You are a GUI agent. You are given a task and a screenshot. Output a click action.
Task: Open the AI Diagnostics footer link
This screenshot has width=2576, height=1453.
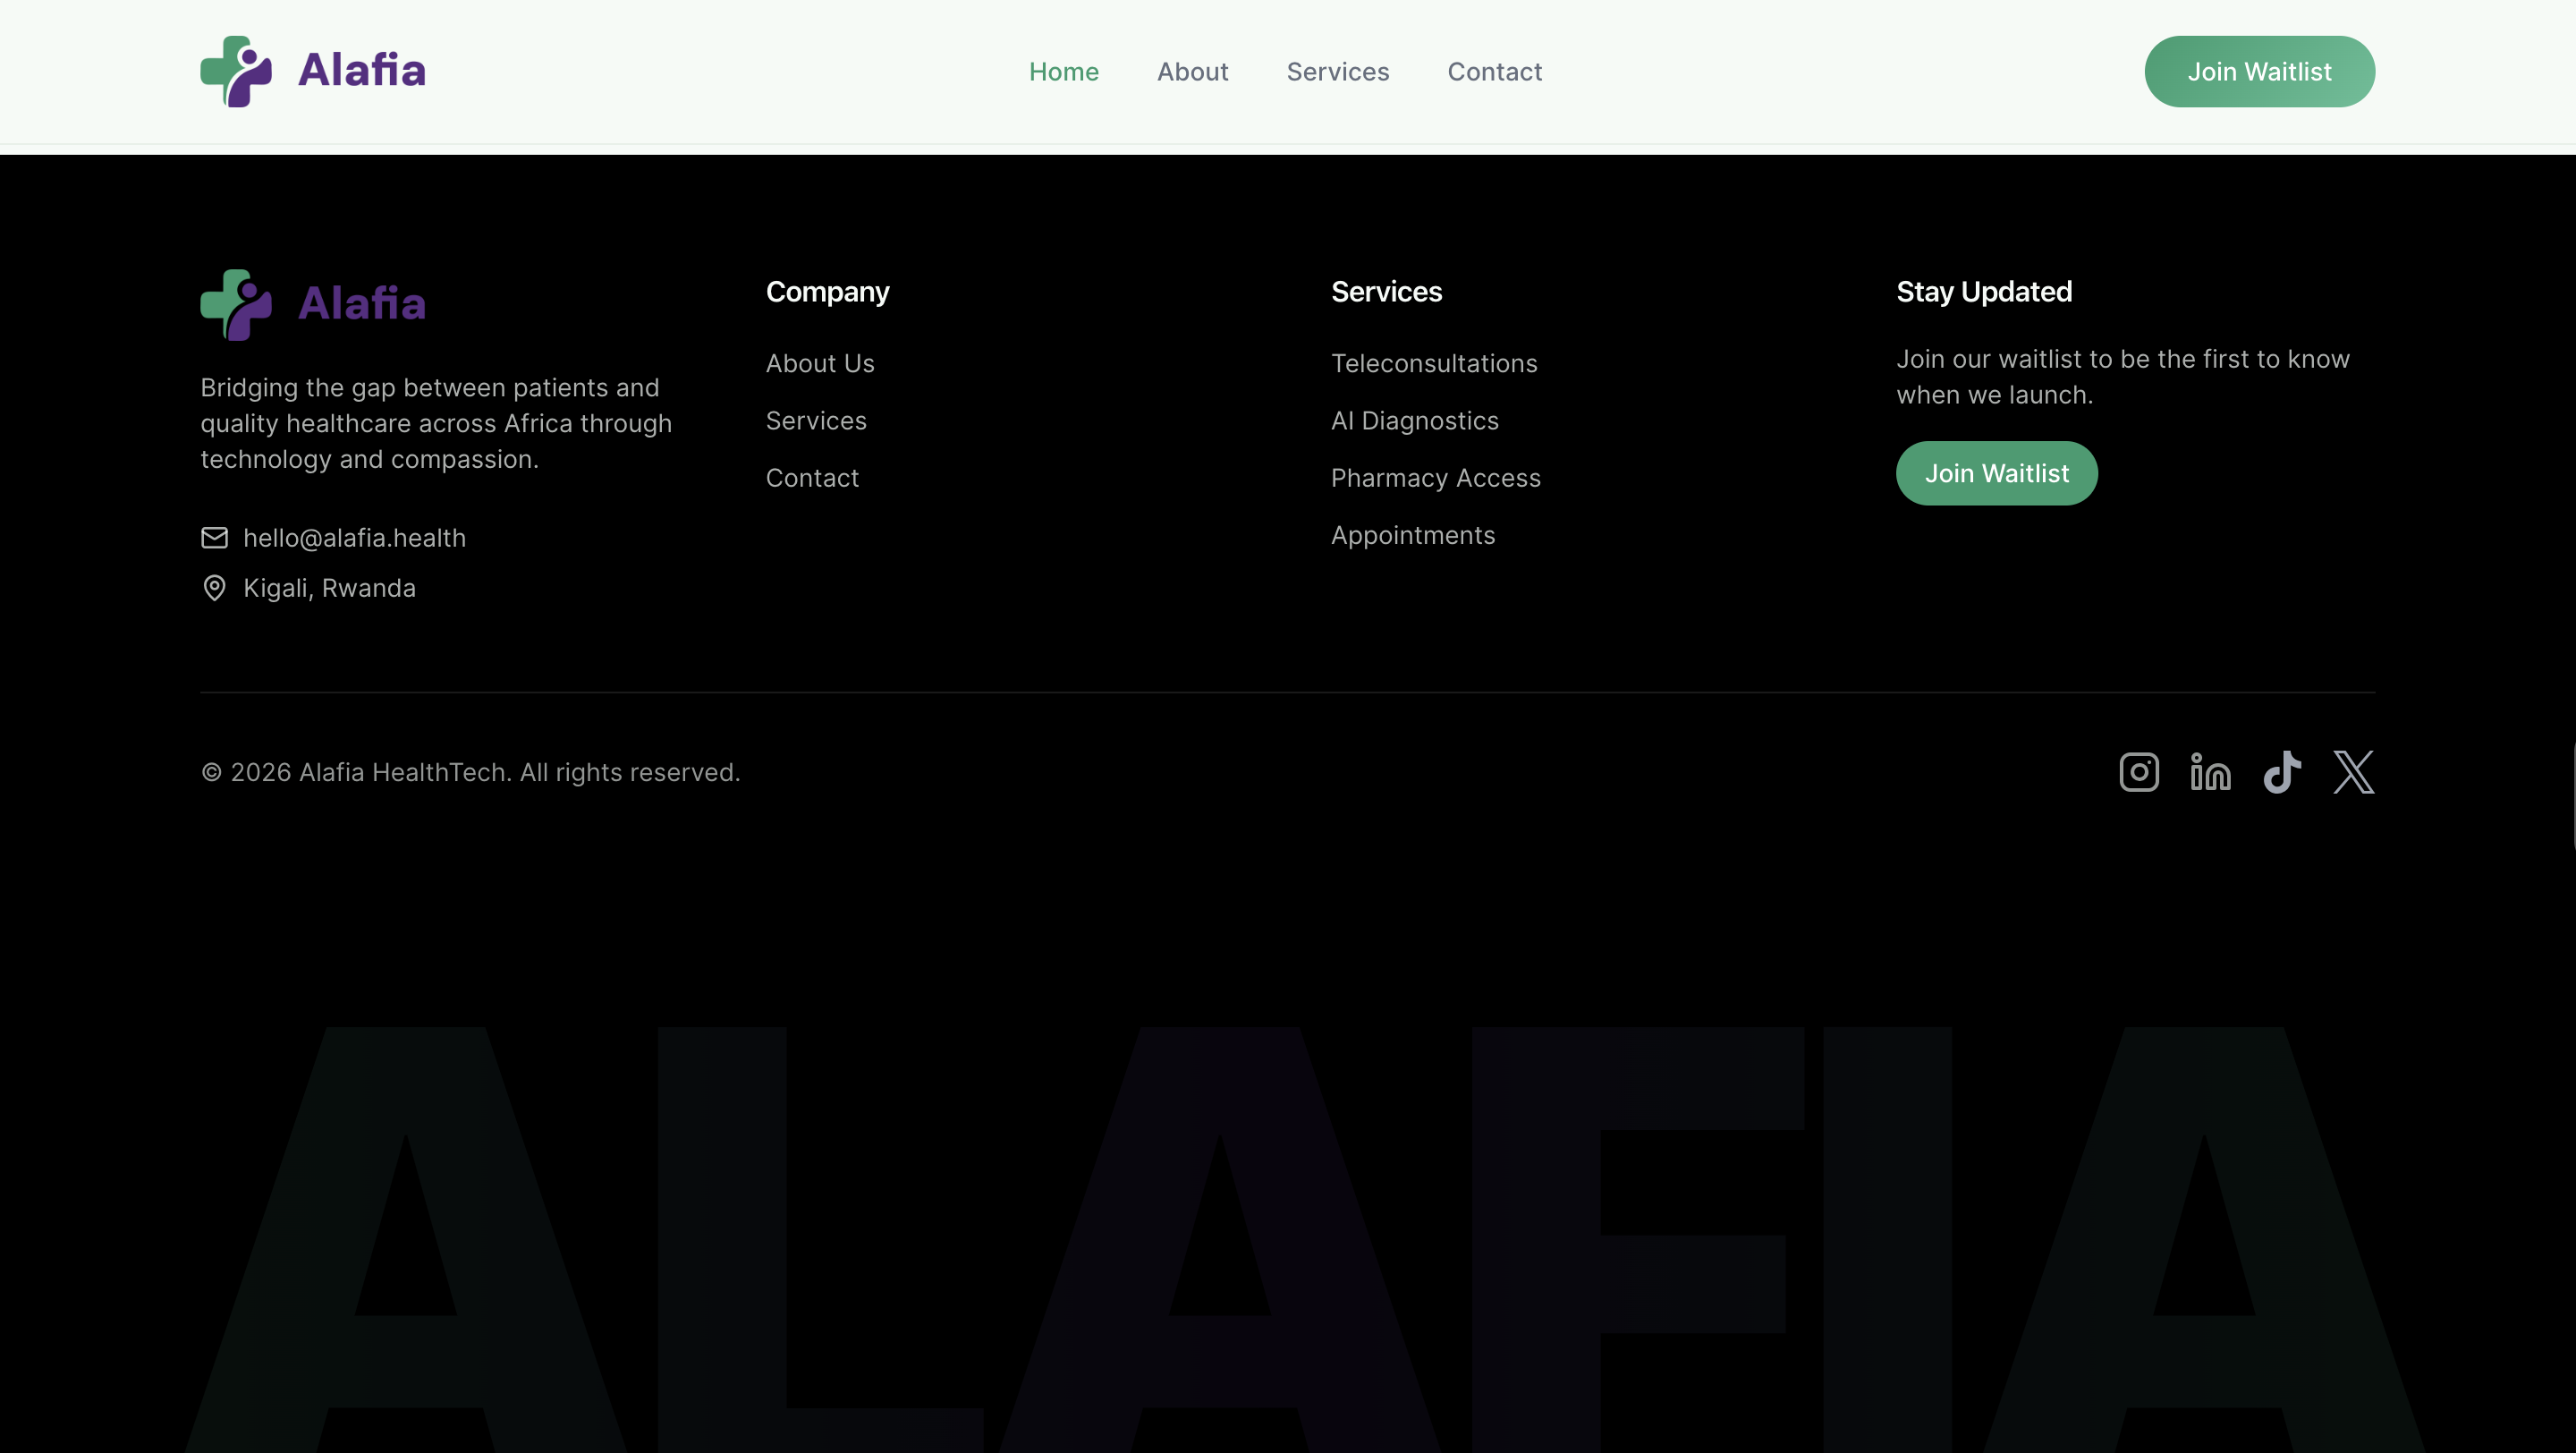tap(1414, 421)
